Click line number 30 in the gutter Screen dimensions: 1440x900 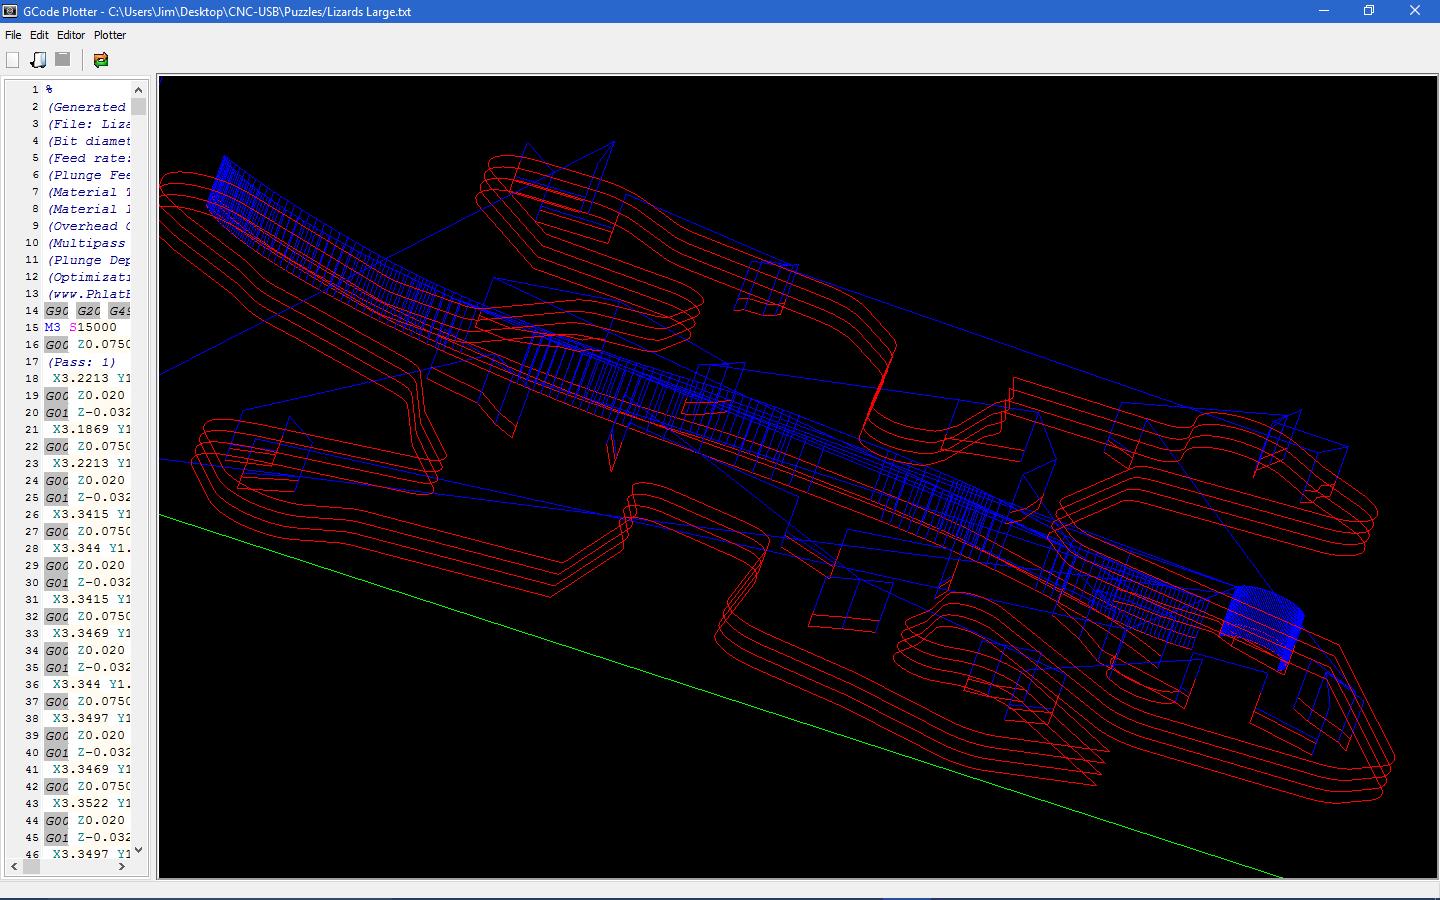[32, 582]
